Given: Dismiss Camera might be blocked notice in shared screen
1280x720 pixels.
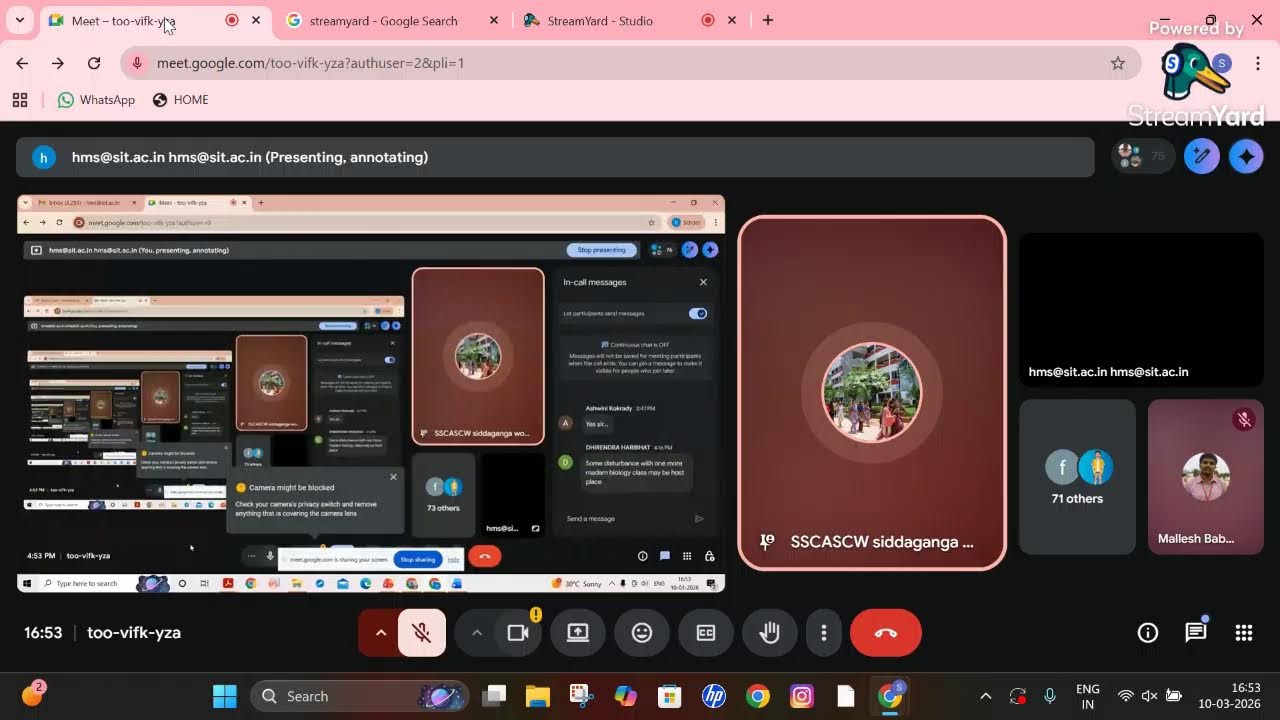Looking at the screenshot, I should click(x=393, y=477).
